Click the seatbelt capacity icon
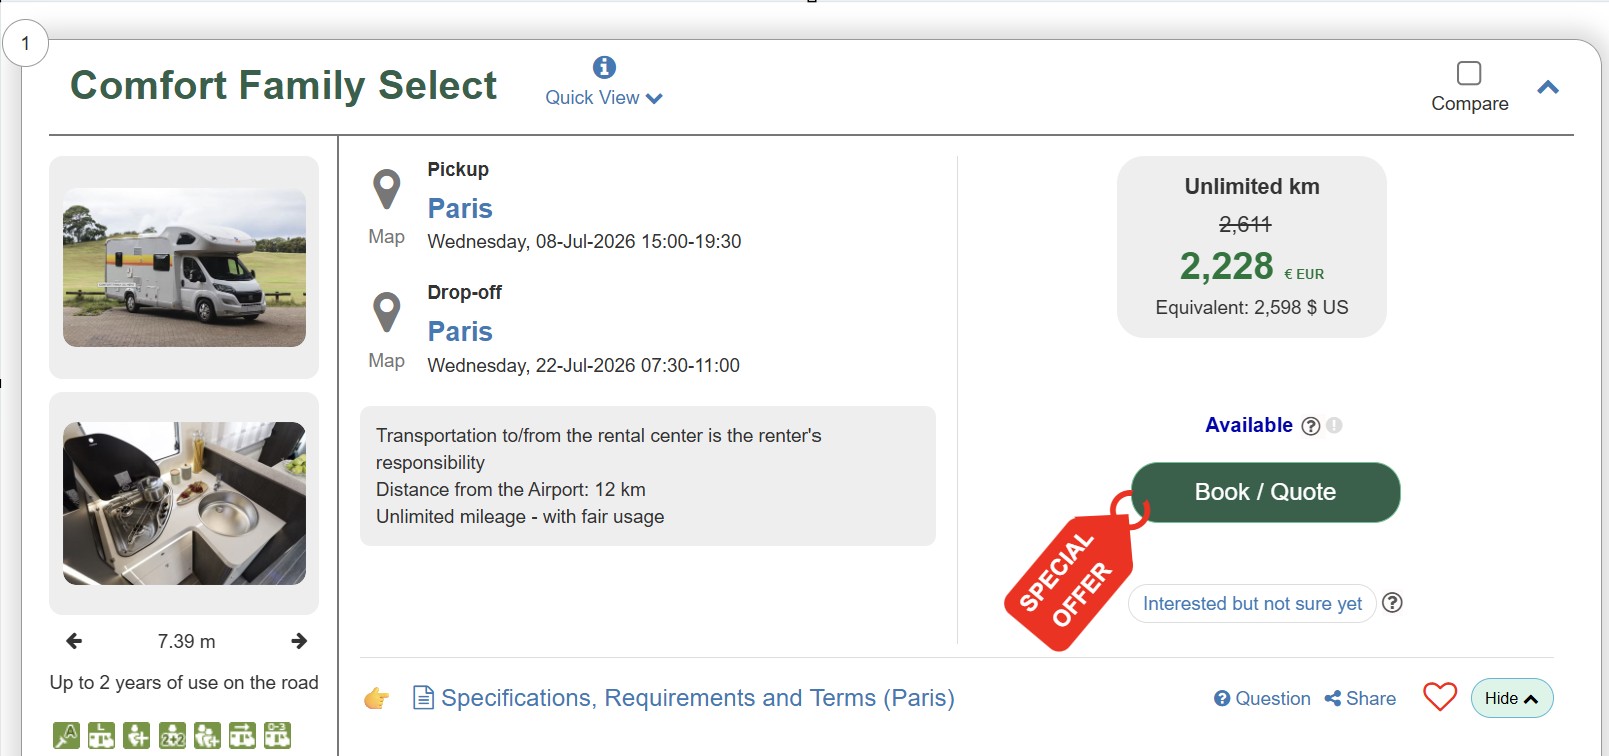Image resolution: width=1609 pixels, height=756 pixels. pyautogui.click(x=136, y=735)
